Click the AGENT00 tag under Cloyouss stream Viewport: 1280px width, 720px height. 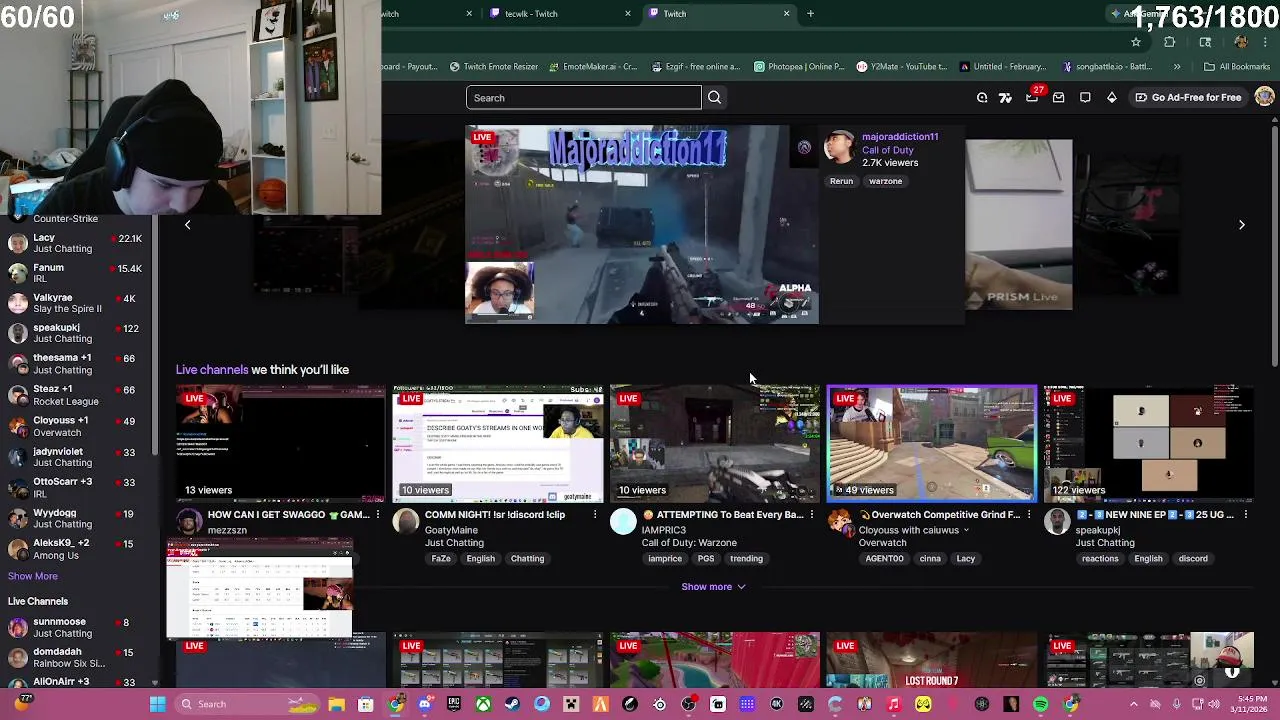point(884,559)
